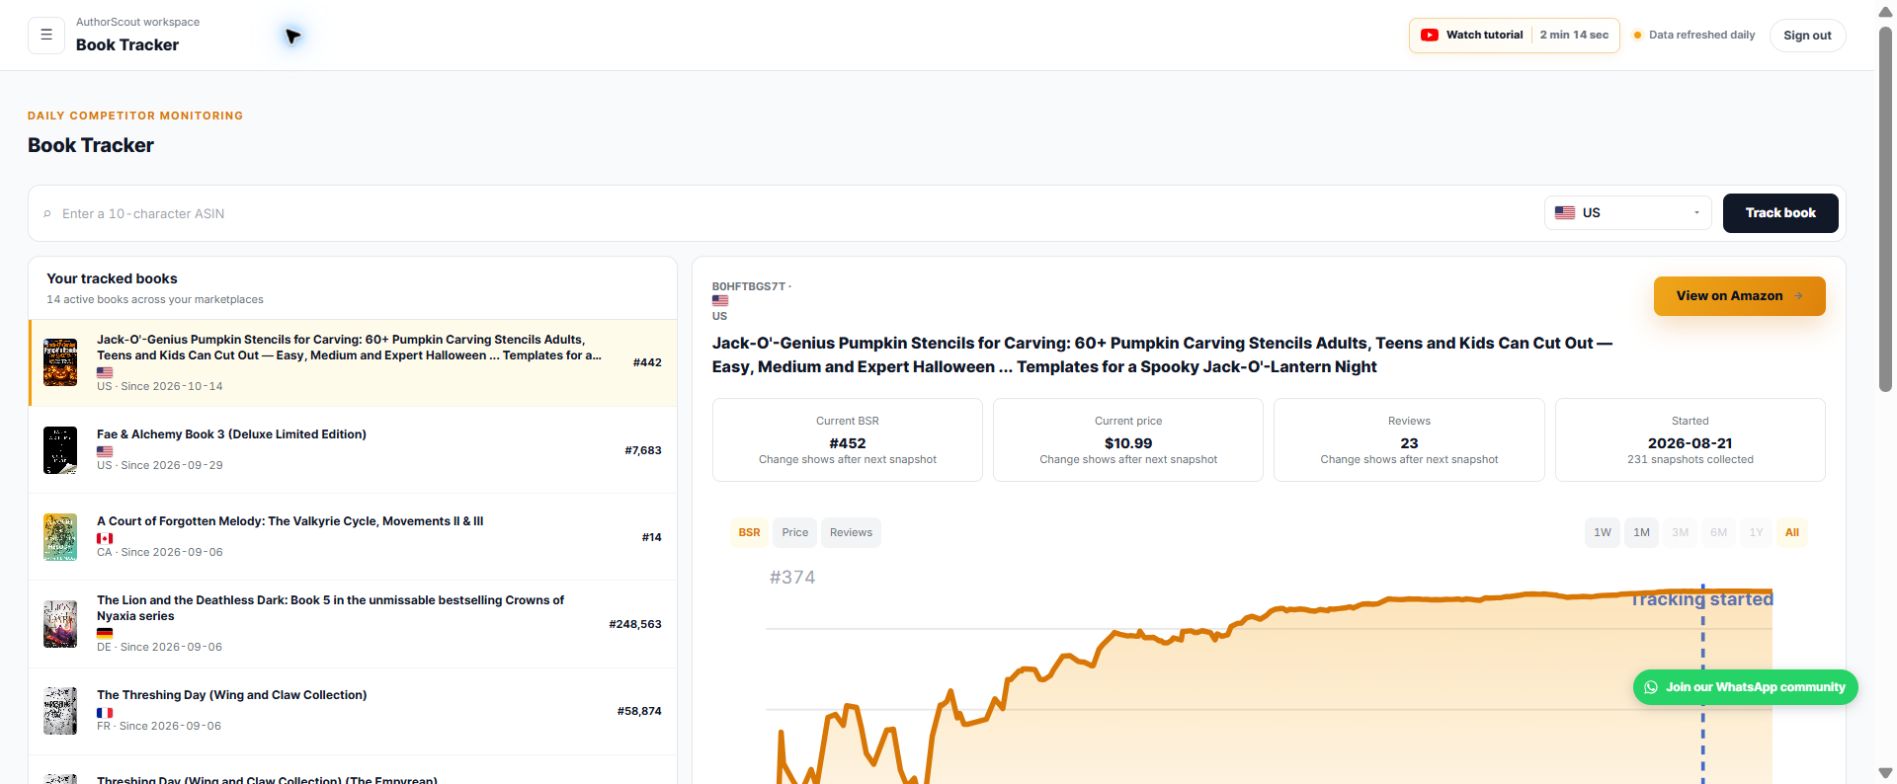Join the WhatsApp community
Image resolution: width=1897 pixels, height=784 pixels.
pos(1745,687)
